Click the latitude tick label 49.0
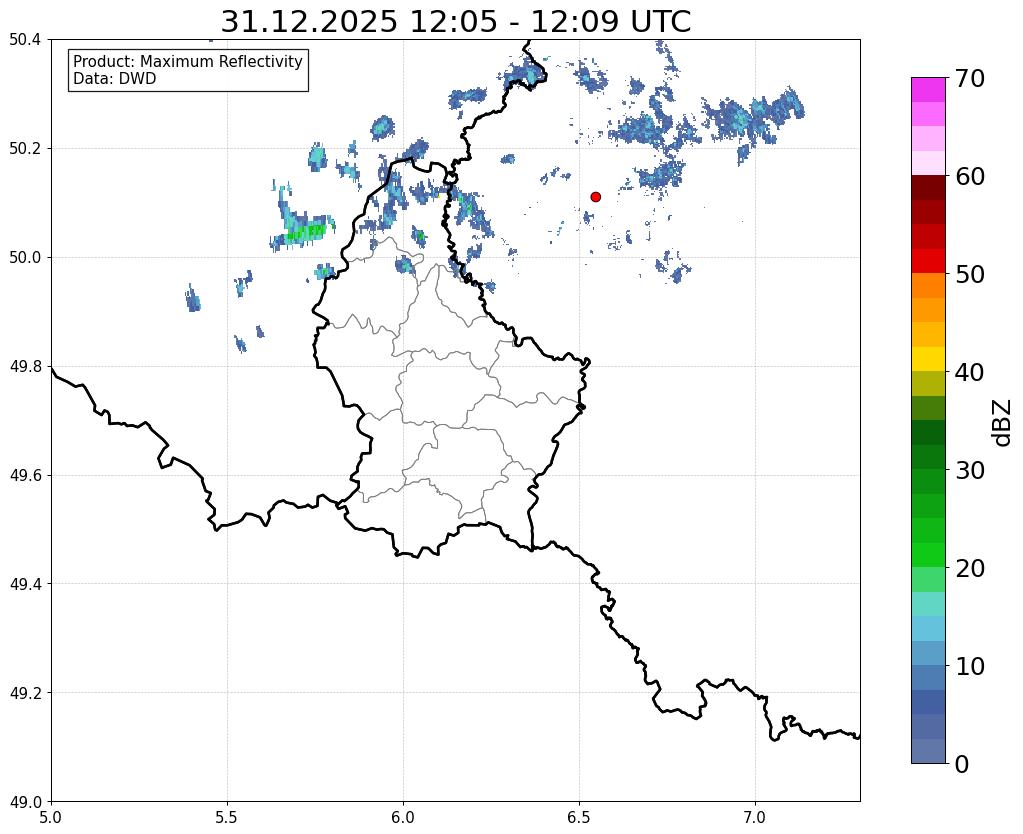This screenshot has width=1023, height=834. tap(25, 802)
